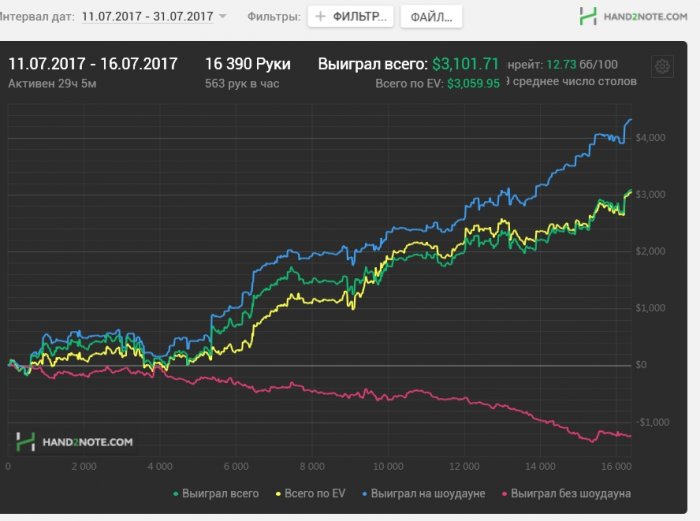Image resolution: width=700 pixels, height=521 pixels.
Task: Click the blue legend dot for Выиграл на шоудауне
Action: coord(365,494)
